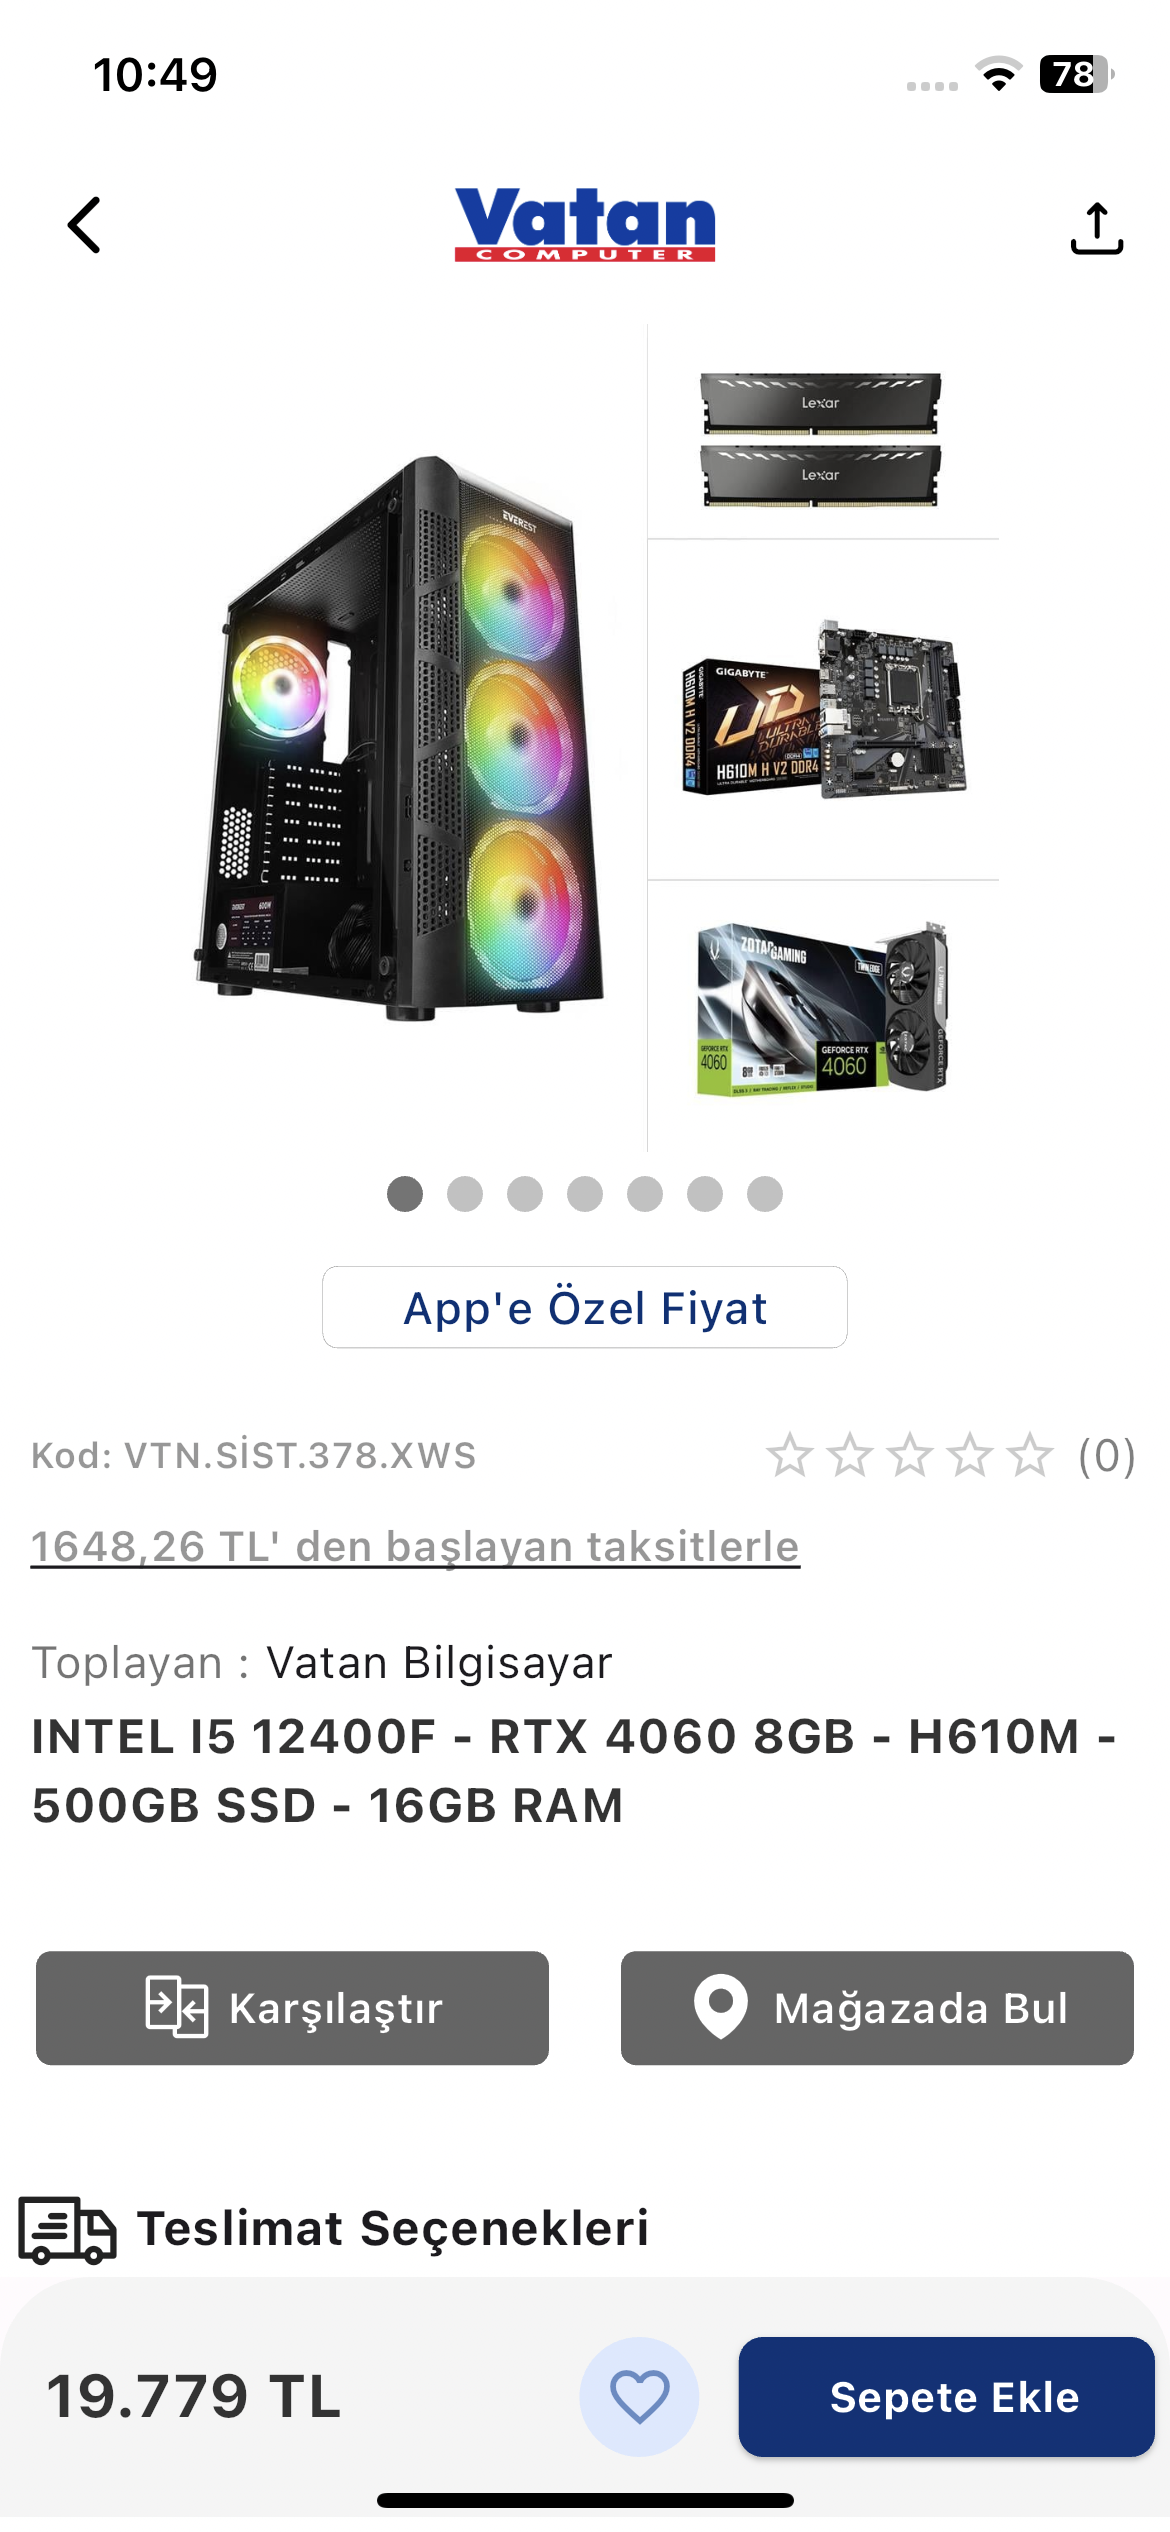
Task: Open the review count (0)
Action: 1106,1456
